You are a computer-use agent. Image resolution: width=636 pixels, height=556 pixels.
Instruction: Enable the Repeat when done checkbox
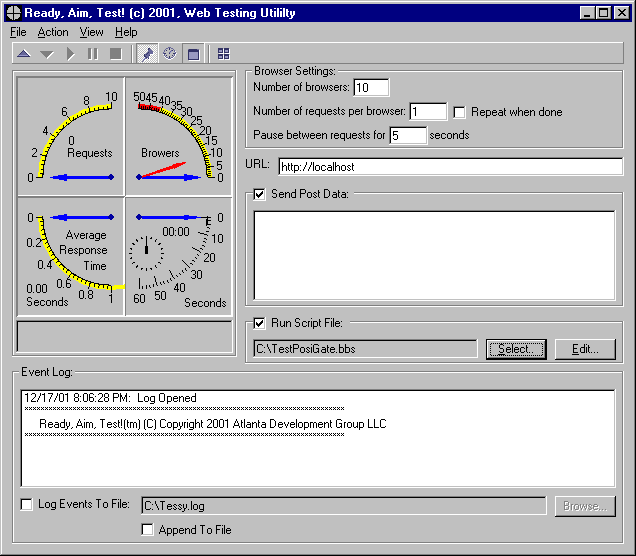pyautogui.click(x=459, y=112)
